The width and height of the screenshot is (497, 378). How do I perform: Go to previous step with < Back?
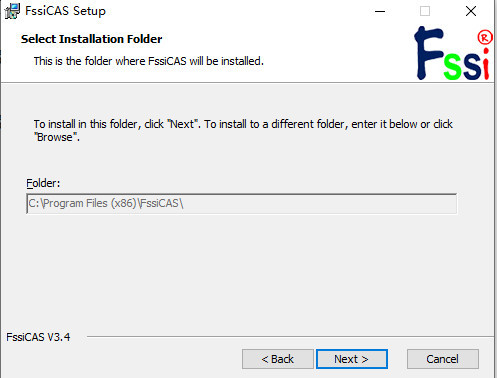[278, 359]
